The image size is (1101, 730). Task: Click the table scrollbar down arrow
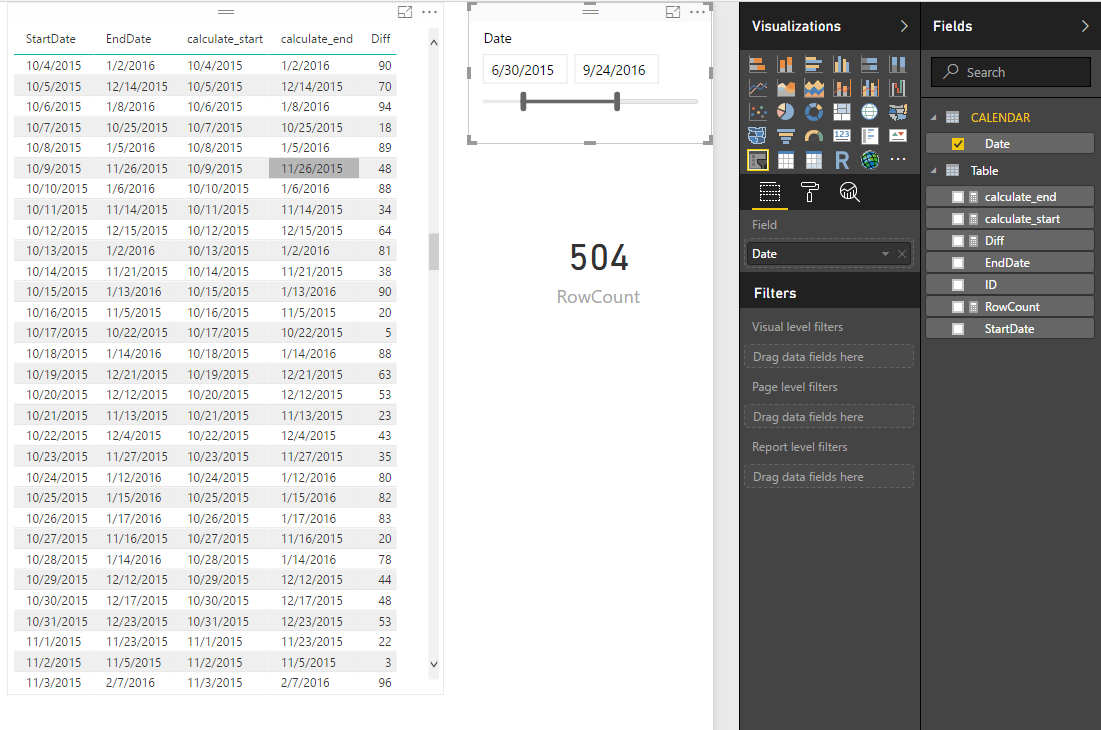coord(434,664)
